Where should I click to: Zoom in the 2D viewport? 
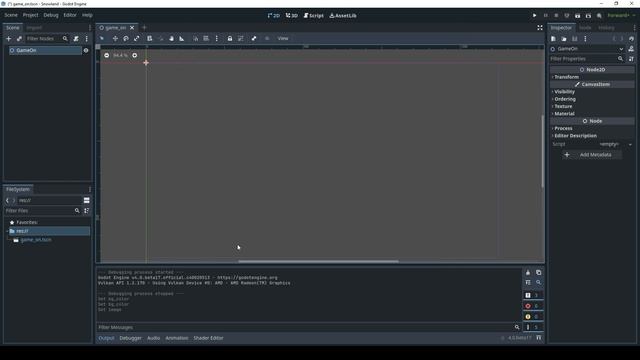tap(135, 55)
